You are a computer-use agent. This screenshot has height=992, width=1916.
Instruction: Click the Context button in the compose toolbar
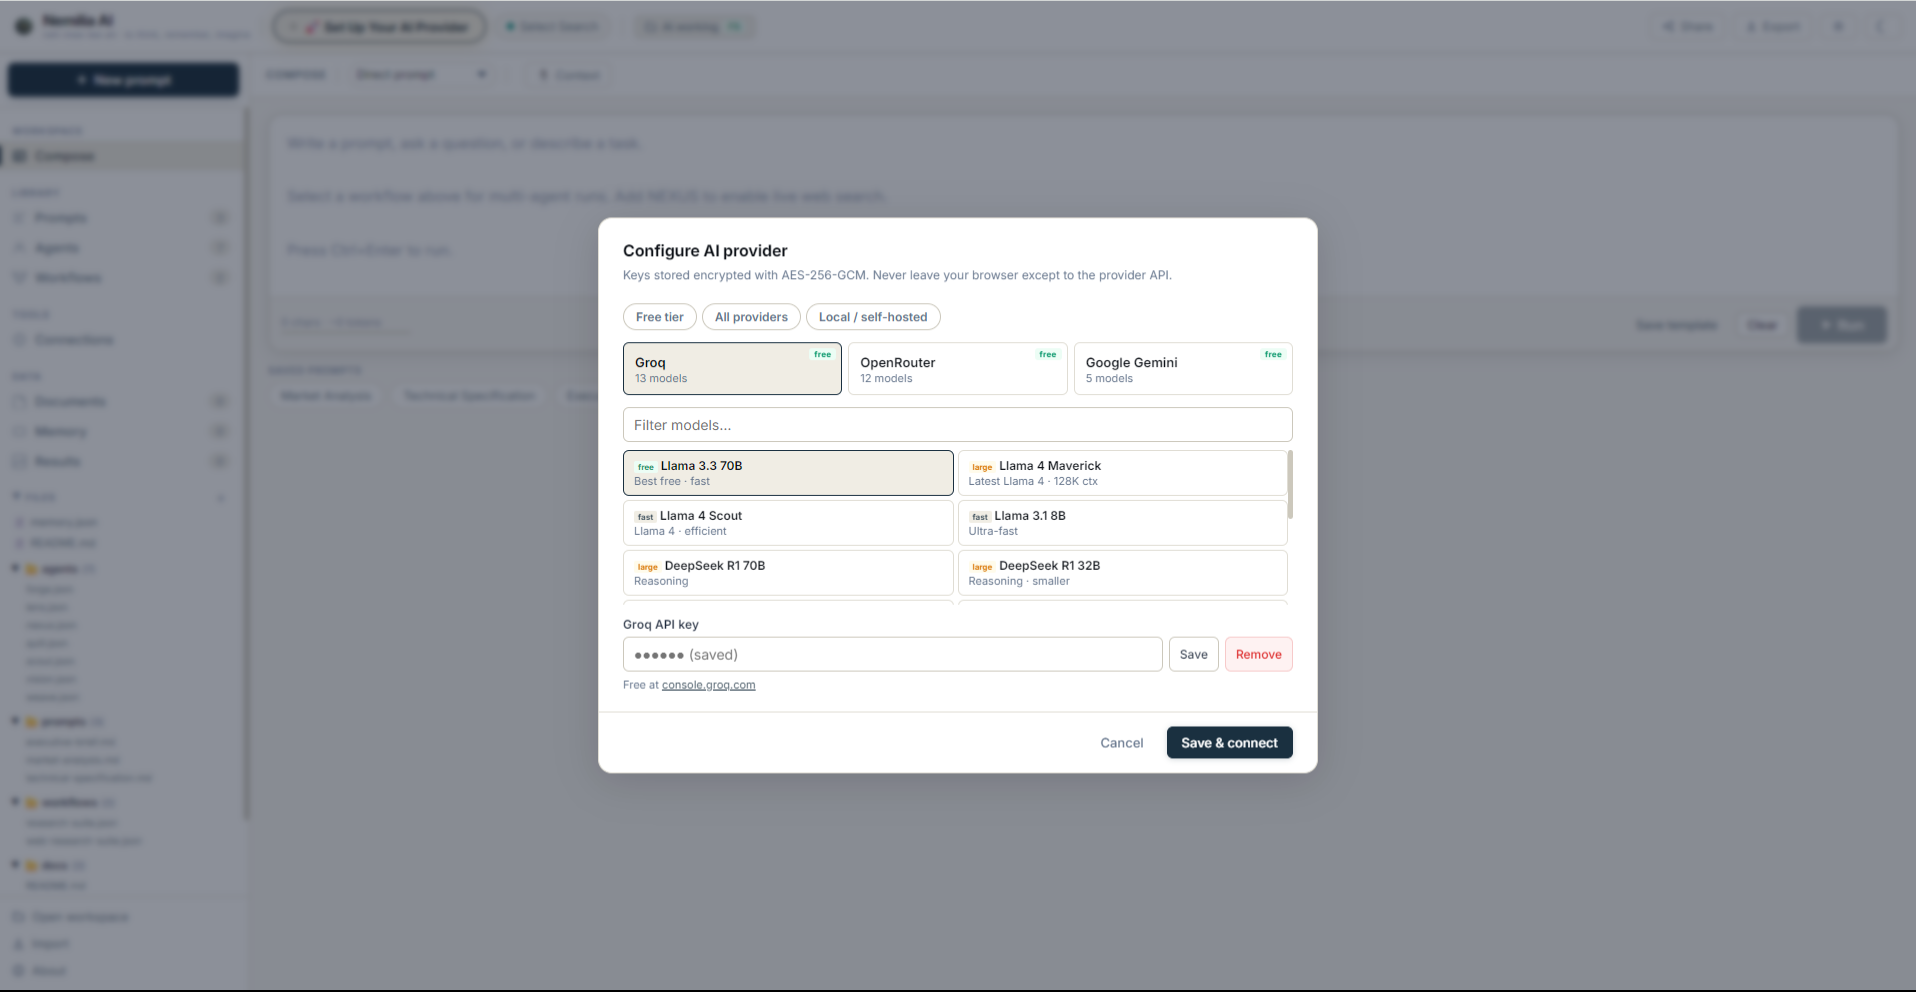569,75
